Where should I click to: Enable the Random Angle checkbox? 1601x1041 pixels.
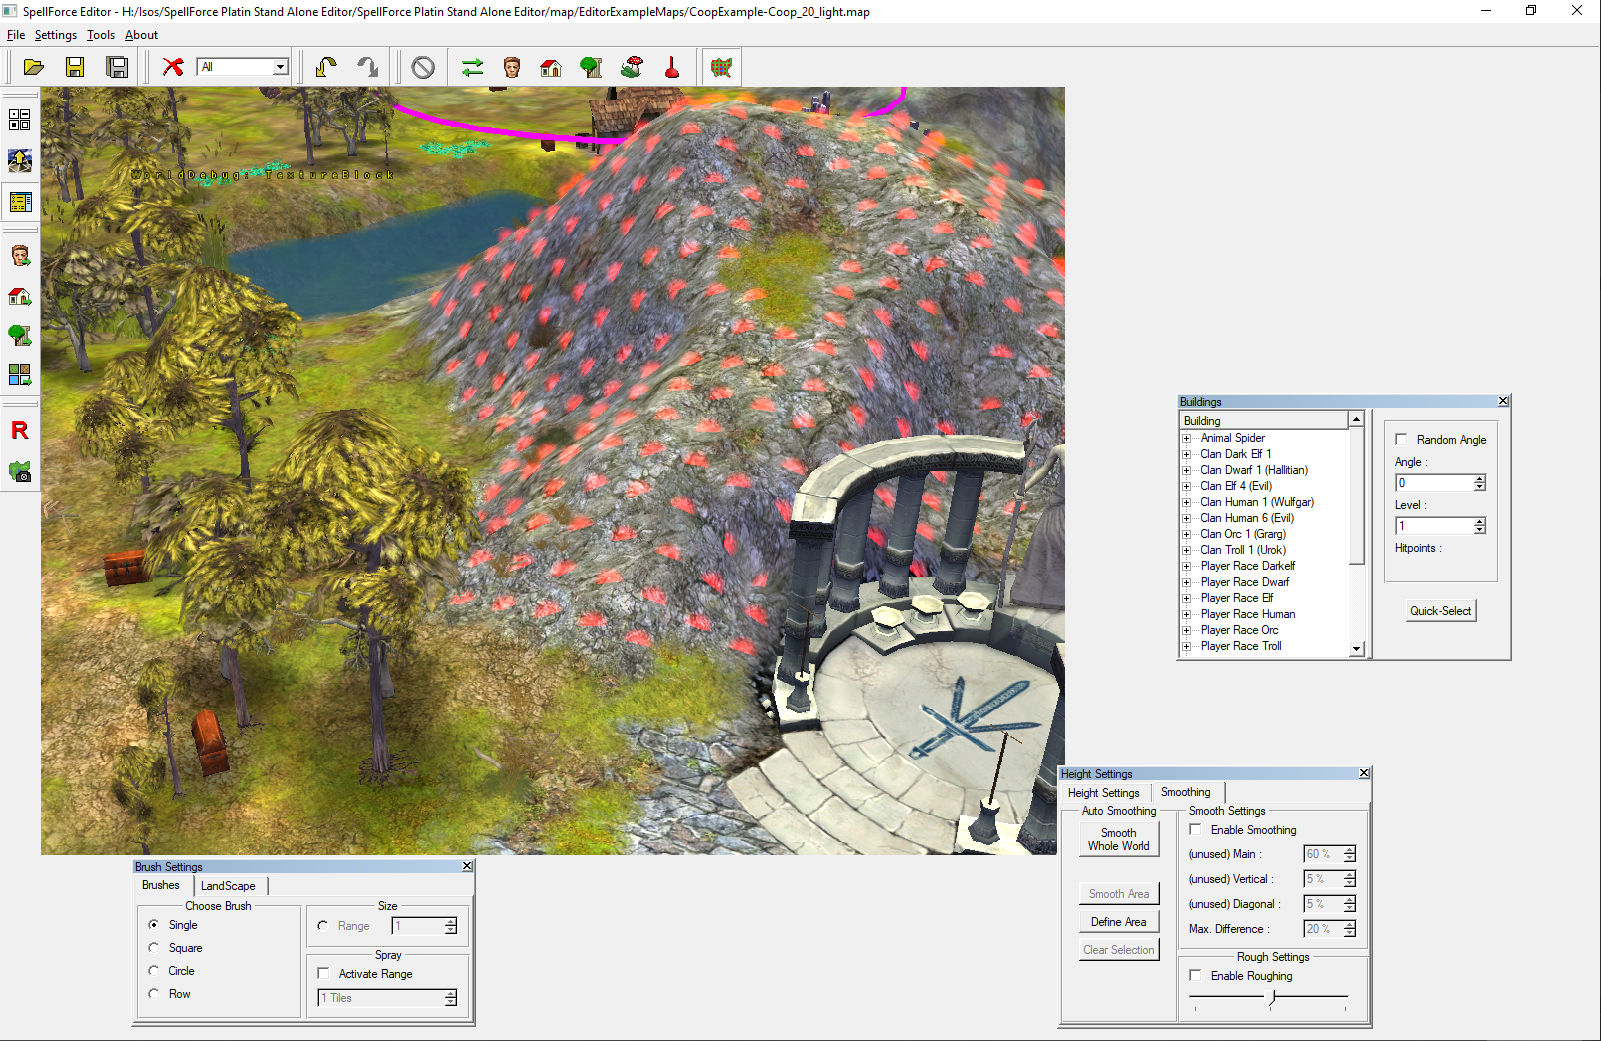point(1401,439)
